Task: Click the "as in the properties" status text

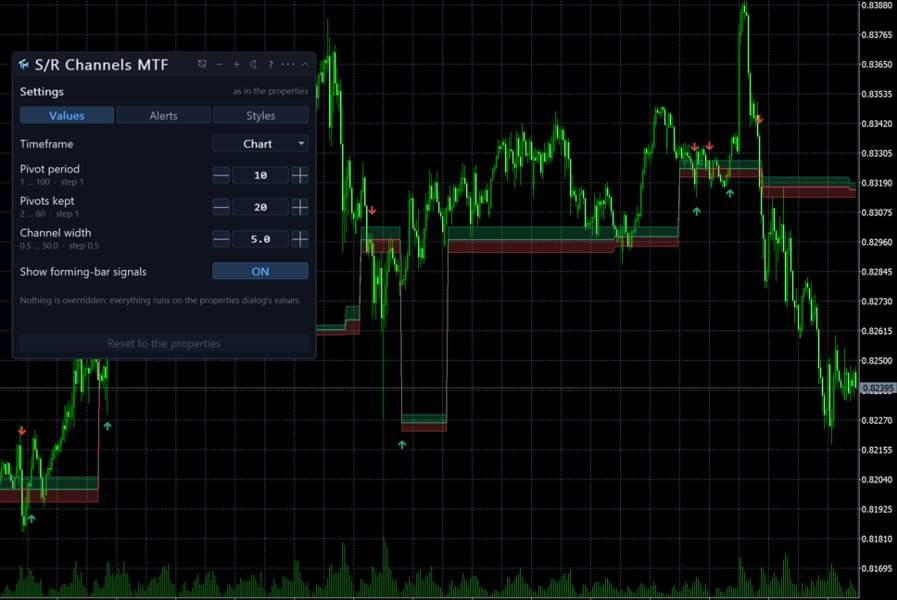Action: click(270, 92)
